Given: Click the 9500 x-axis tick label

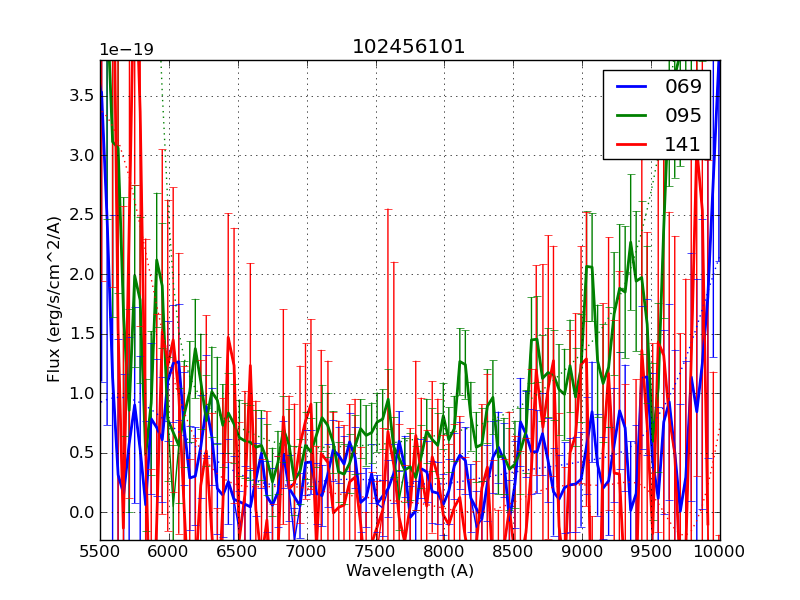Looking at the screenshot, I should [x=651, y=552].
